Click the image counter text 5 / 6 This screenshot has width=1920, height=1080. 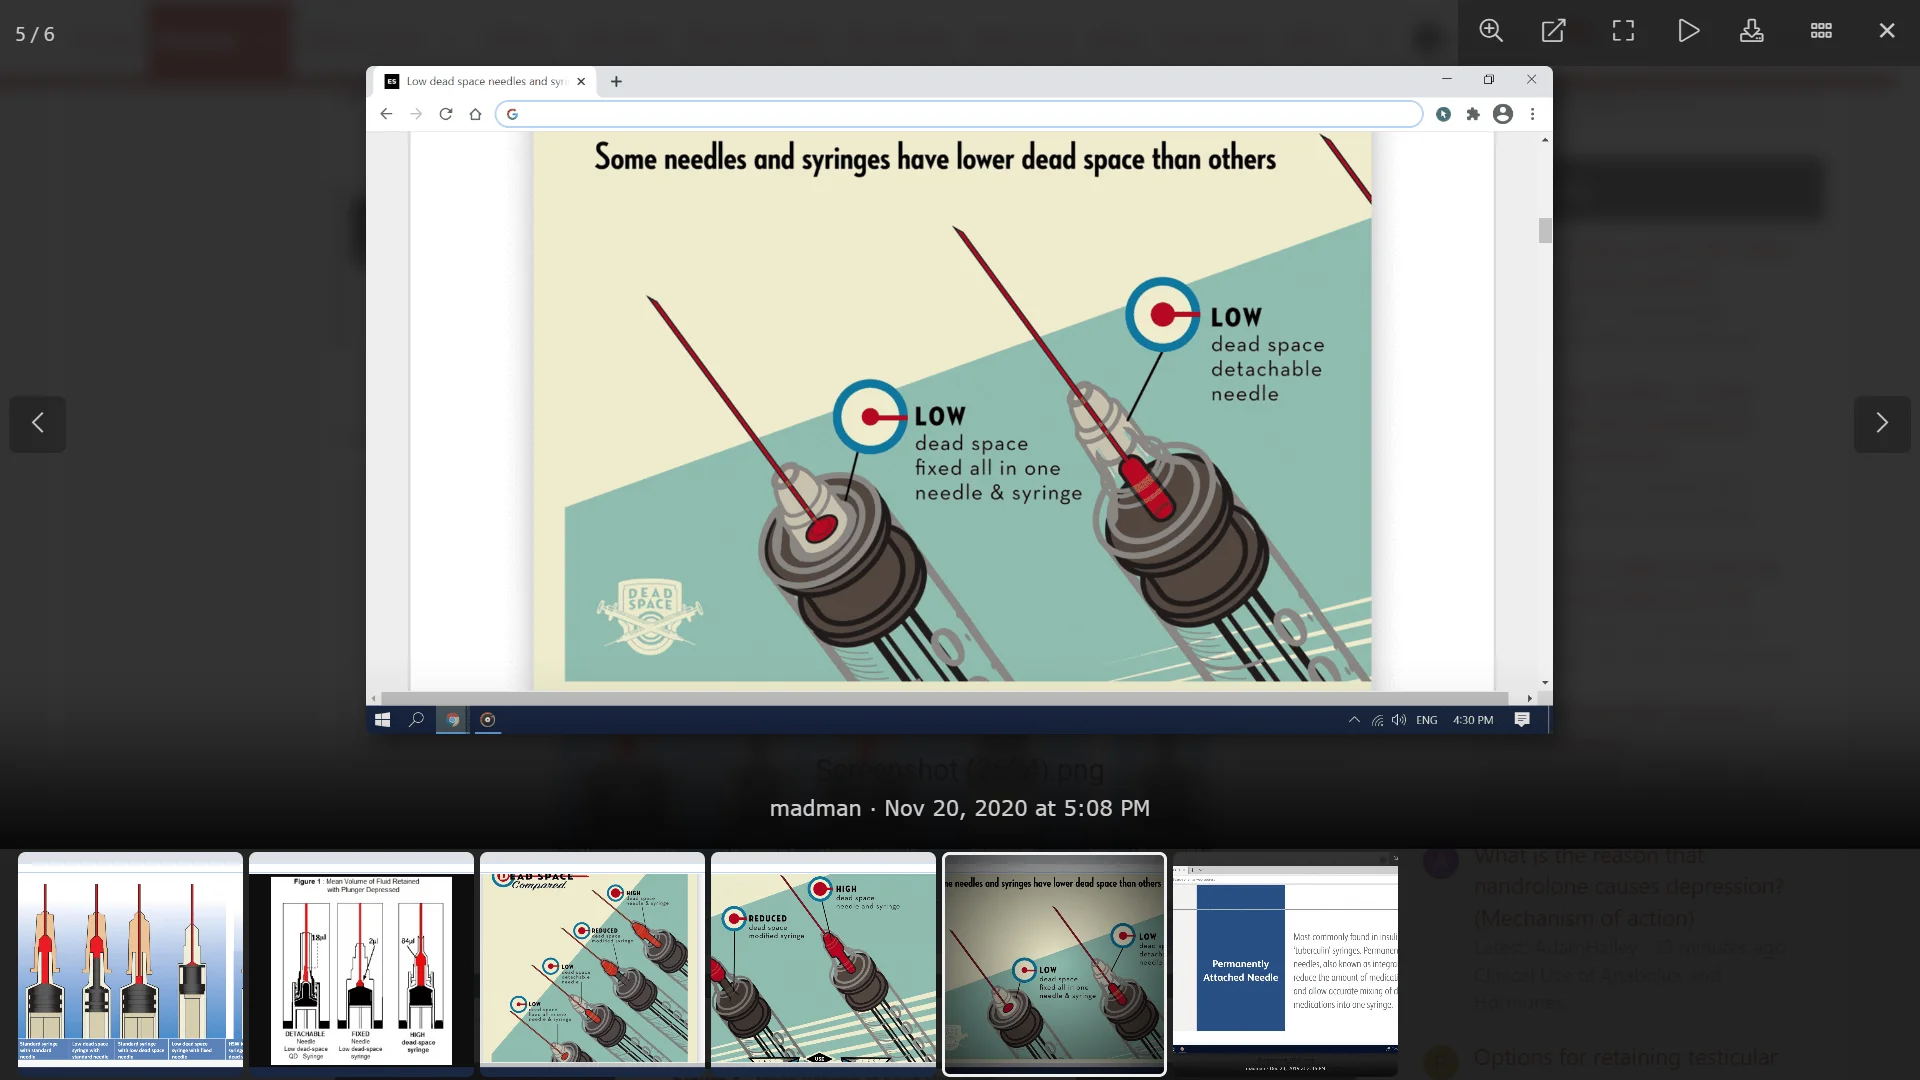point(35,35)
